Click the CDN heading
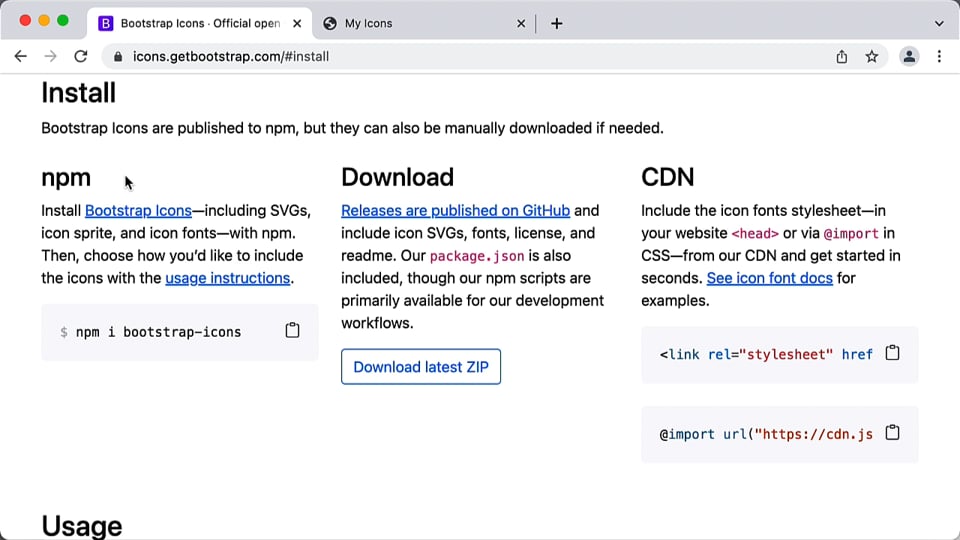This screenshot has height=540, width=960. (x=667, y=178)
